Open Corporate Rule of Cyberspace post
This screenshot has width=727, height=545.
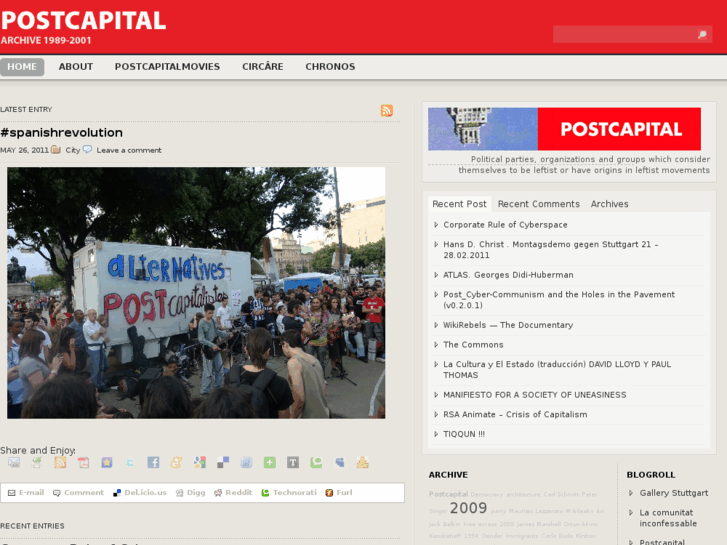click(505, 225)
